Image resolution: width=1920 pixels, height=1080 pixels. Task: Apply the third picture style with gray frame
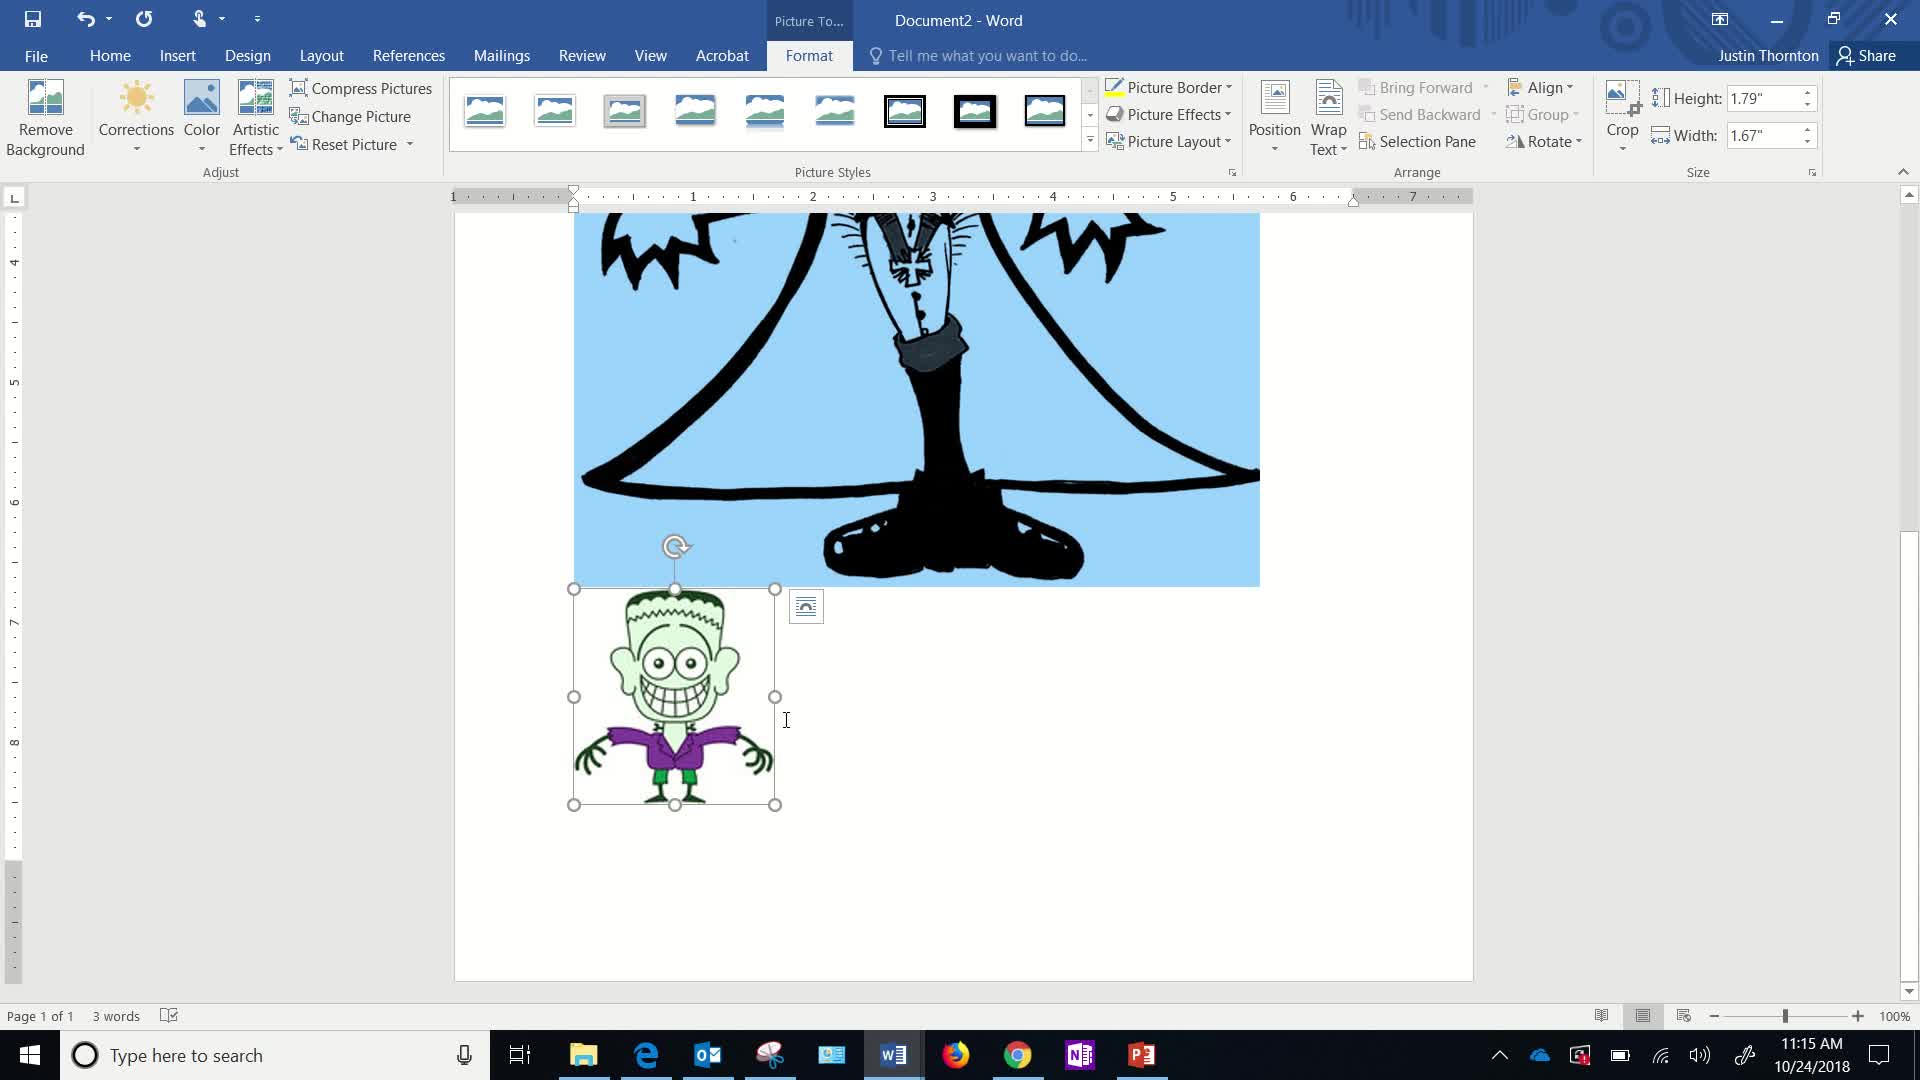pyautogui.click(x=625, y=111)
